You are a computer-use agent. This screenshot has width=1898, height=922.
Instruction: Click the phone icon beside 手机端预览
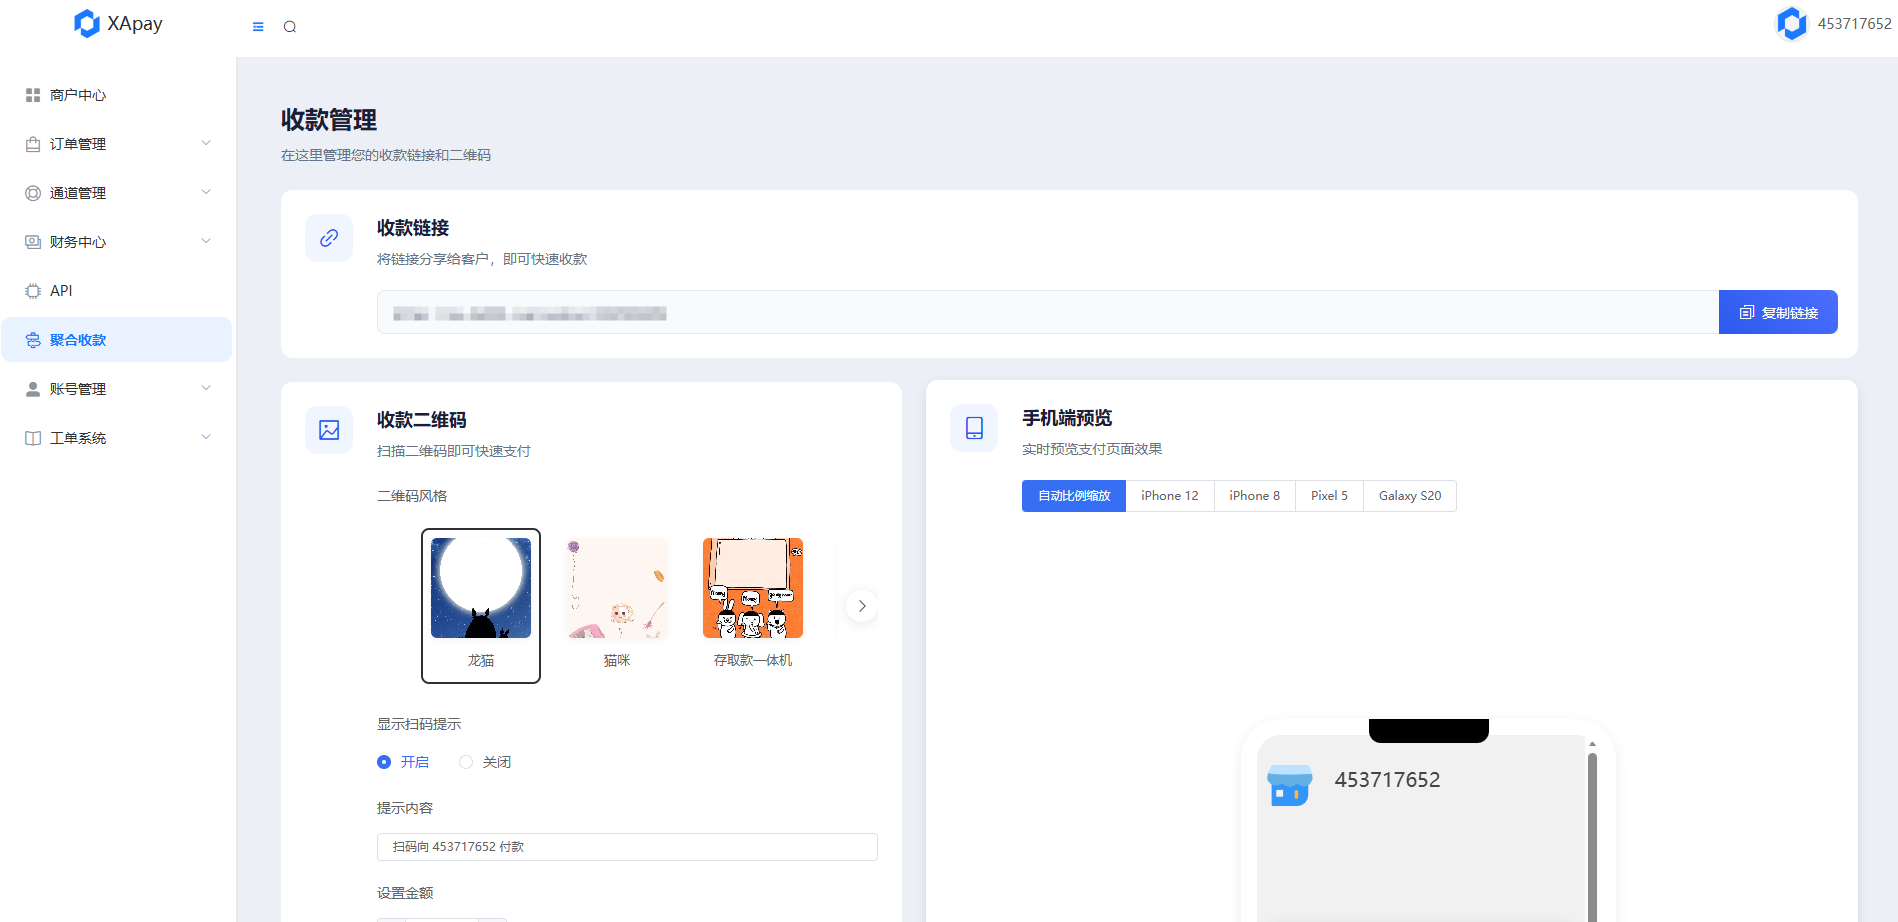coord(974,428)
